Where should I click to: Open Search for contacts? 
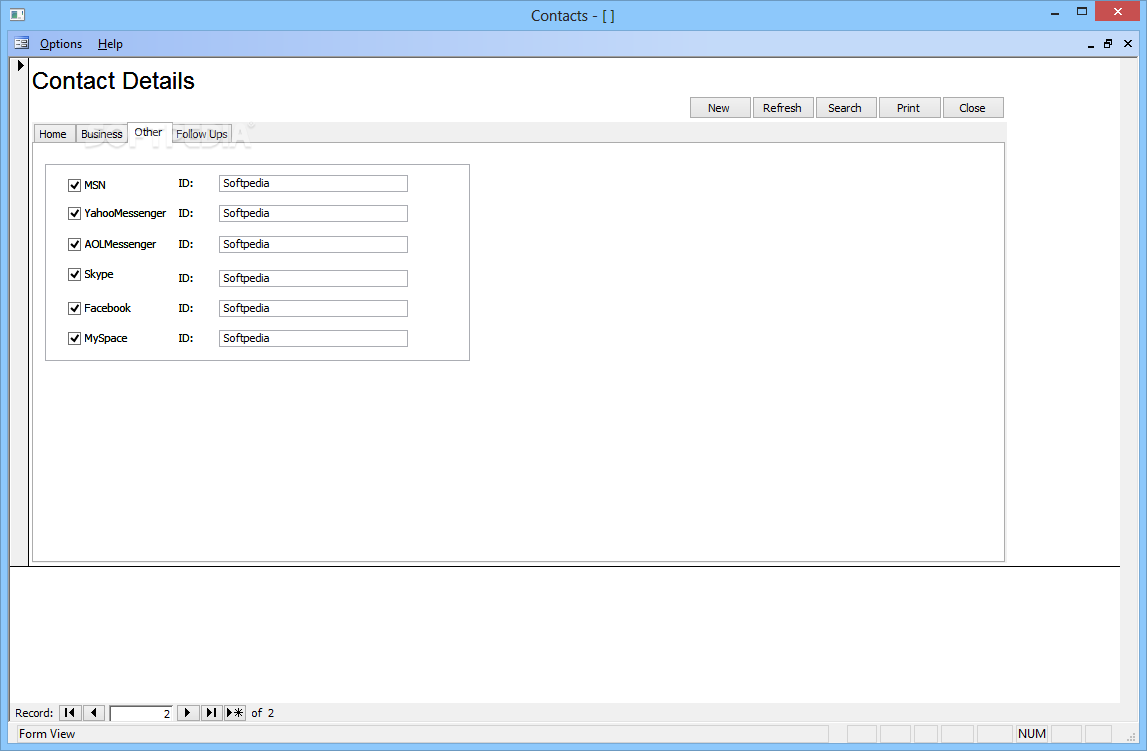pyautogui.click(x=846, y=107)
